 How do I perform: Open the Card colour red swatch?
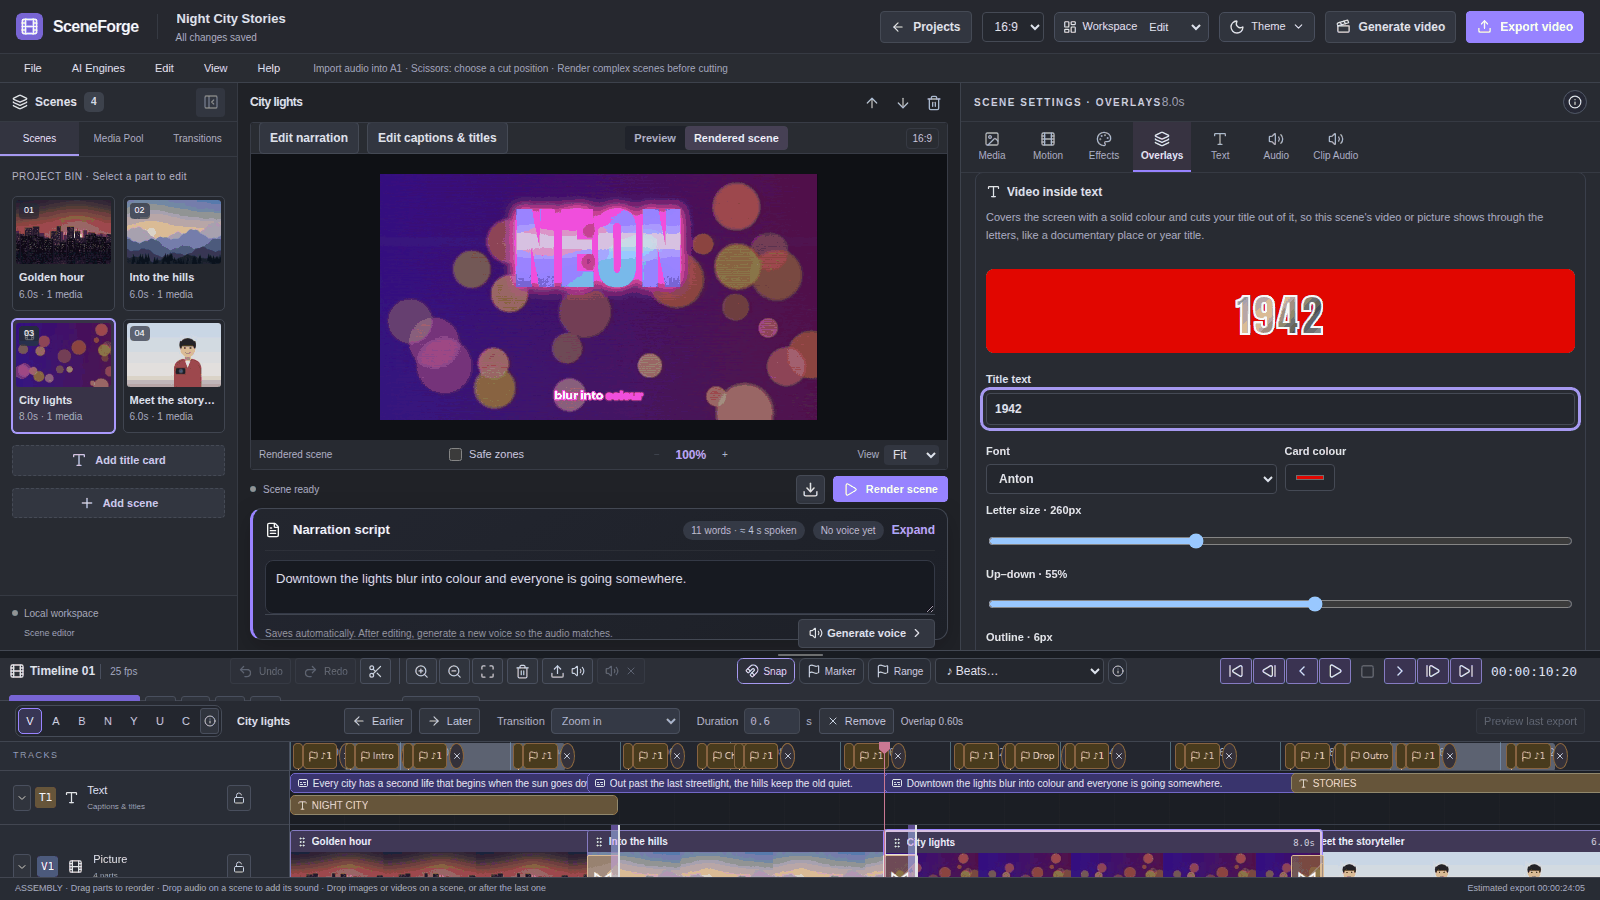tap(1309, 478)
